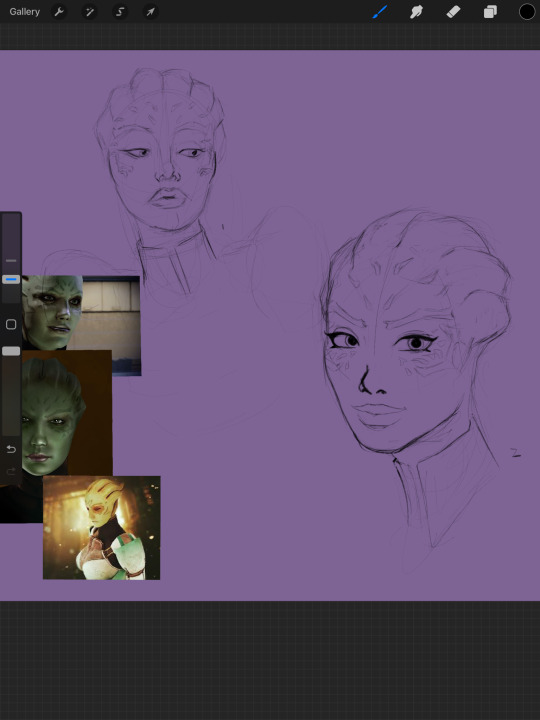
Task: Activate the Transform arrow tool
Action: coord(151,12)
